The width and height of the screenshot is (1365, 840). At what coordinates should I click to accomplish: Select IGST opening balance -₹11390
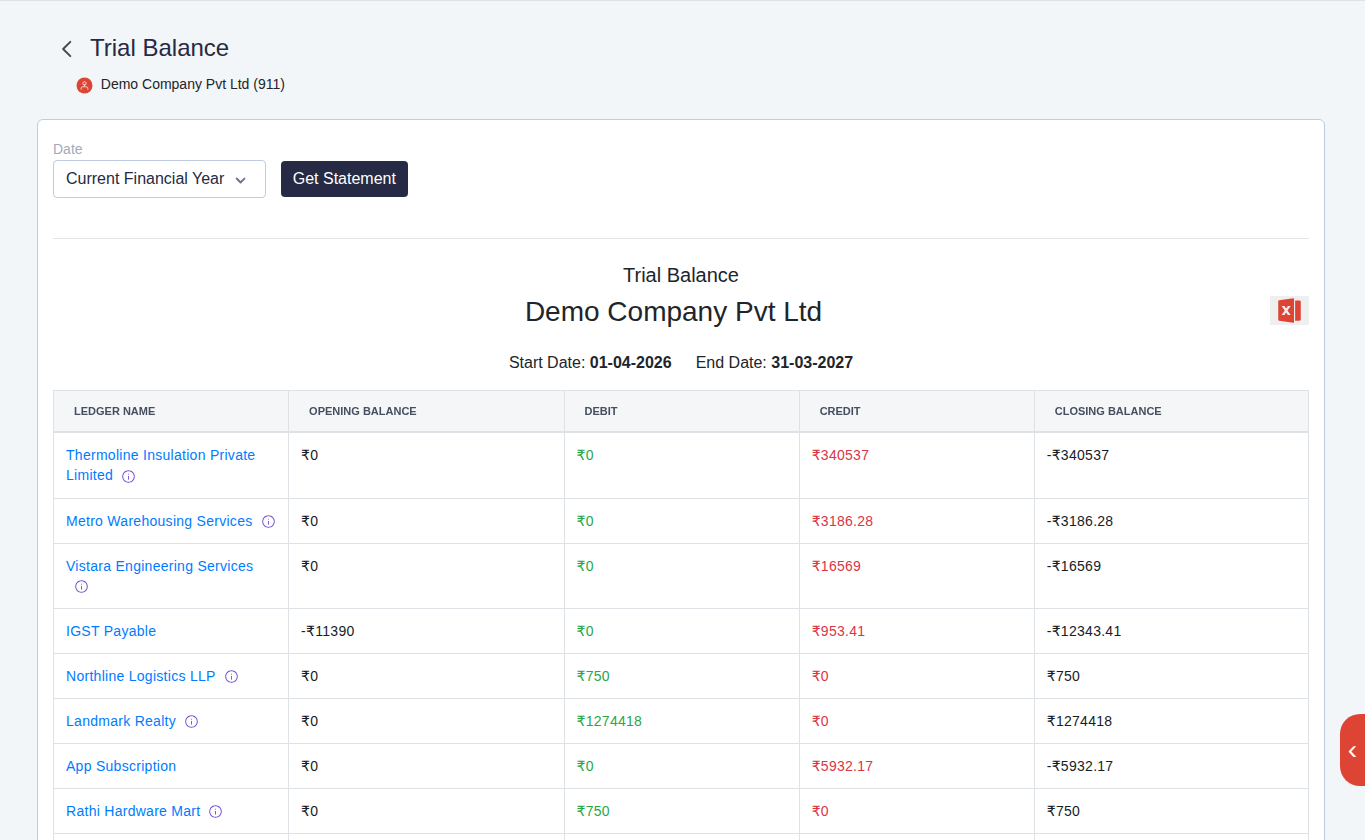point(327,631)
